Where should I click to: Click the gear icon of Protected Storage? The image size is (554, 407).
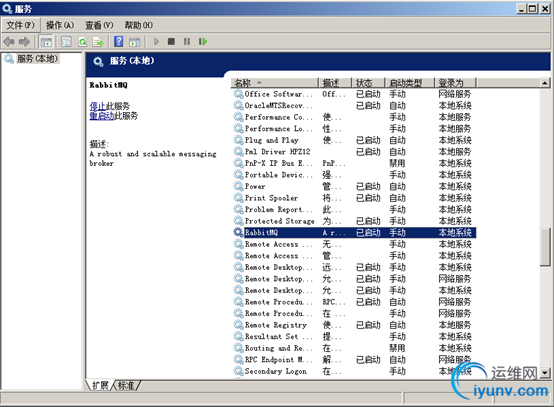click(x=238, y=221)
